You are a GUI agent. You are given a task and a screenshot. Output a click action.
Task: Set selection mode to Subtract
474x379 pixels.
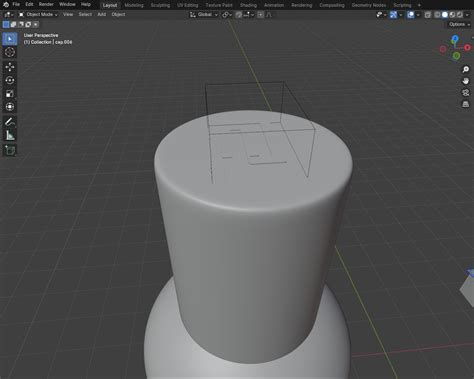point(21,24)
